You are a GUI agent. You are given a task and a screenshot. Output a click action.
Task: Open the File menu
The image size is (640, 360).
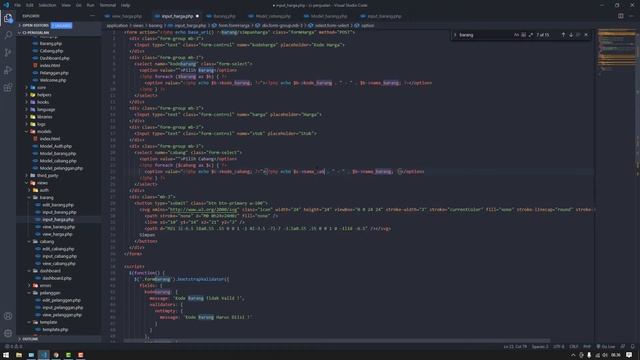(x=18, y=5)
